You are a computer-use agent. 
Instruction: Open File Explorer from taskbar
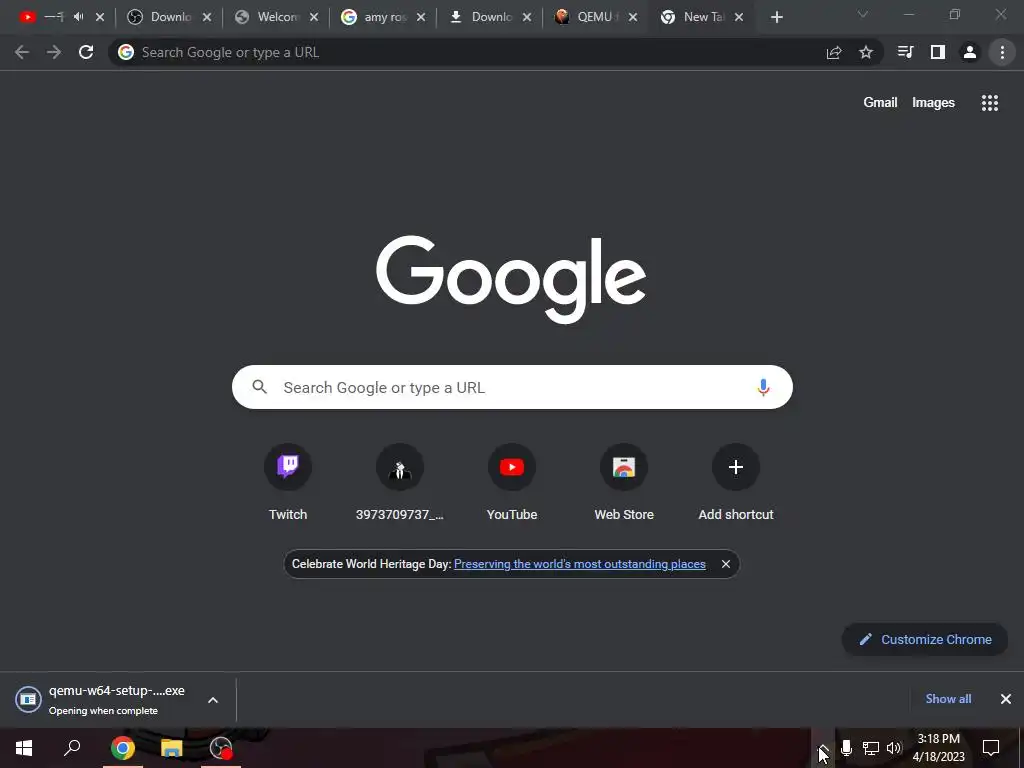[x=172, y=748]
